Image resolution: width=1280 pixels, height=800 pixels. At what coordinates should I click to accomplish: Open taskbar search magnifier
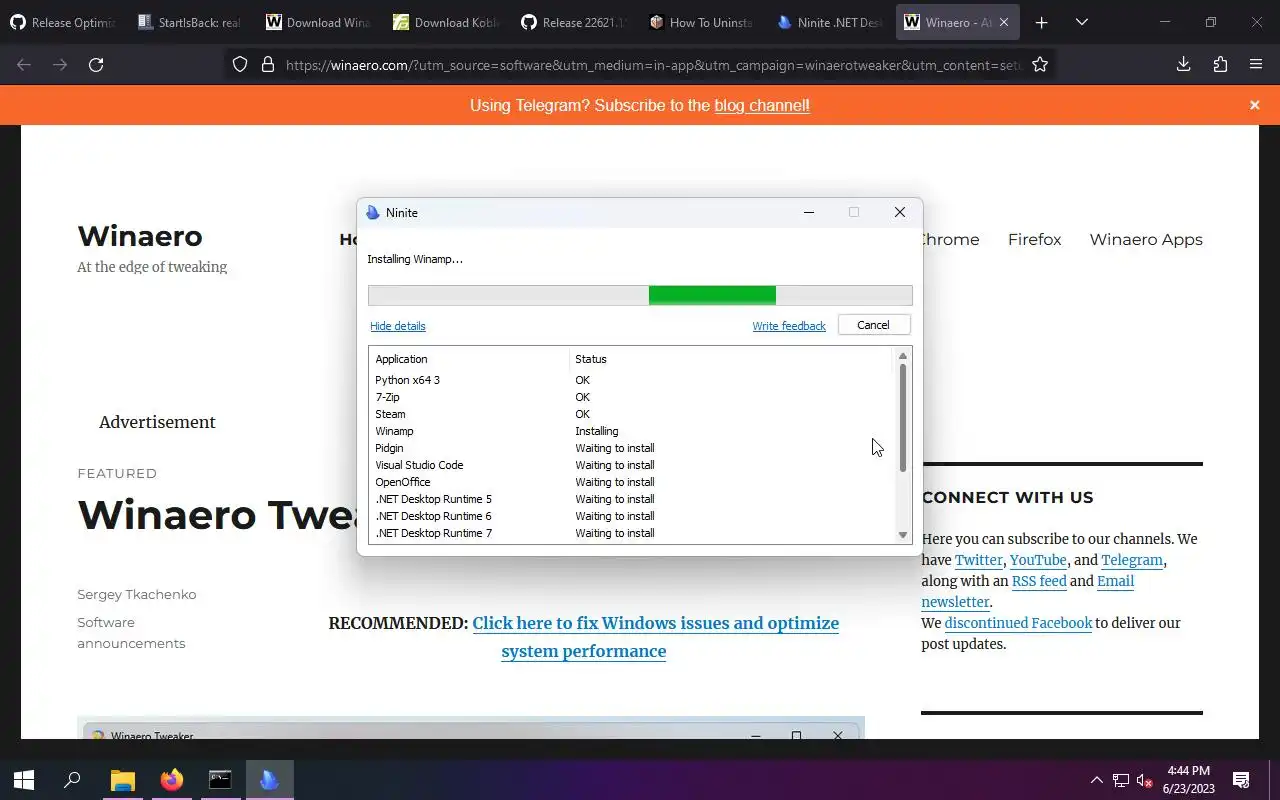click(72, 780)
